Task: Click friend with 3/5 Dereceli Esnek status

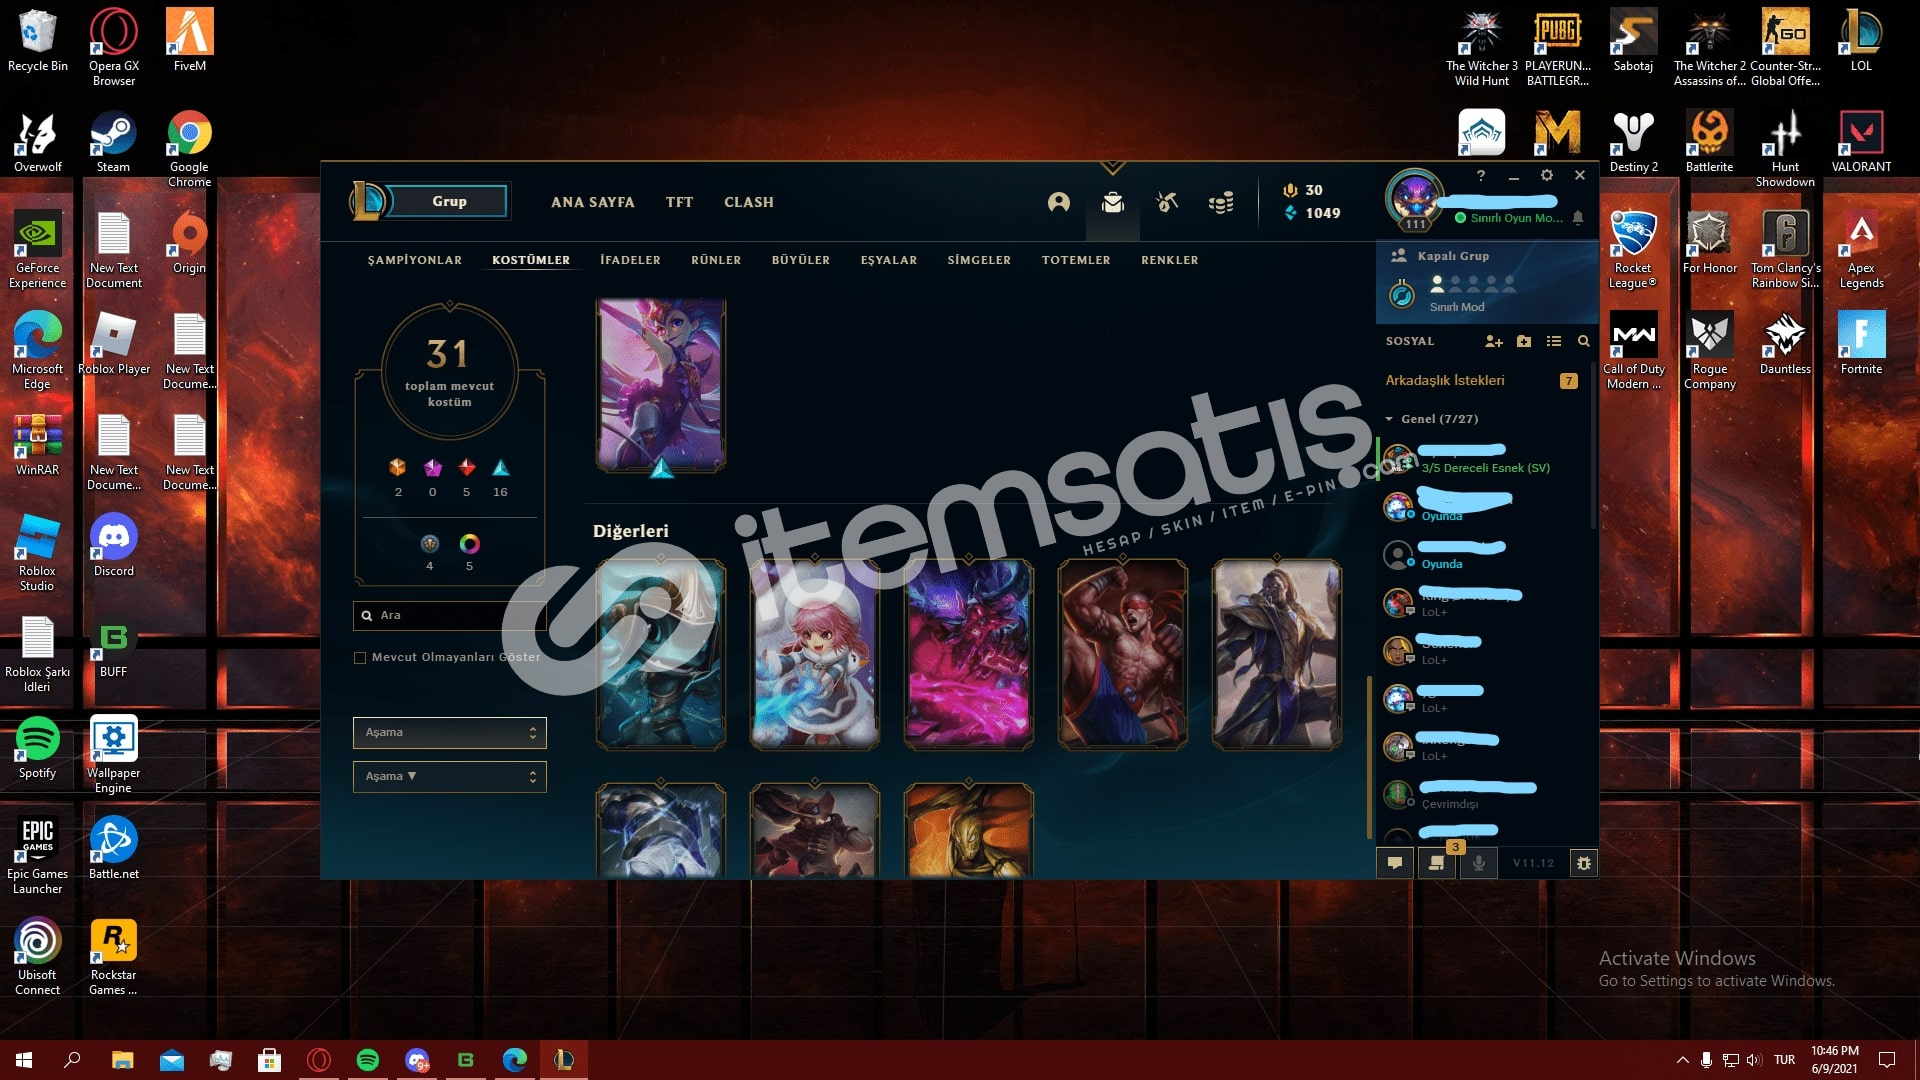Action: 1483,460
